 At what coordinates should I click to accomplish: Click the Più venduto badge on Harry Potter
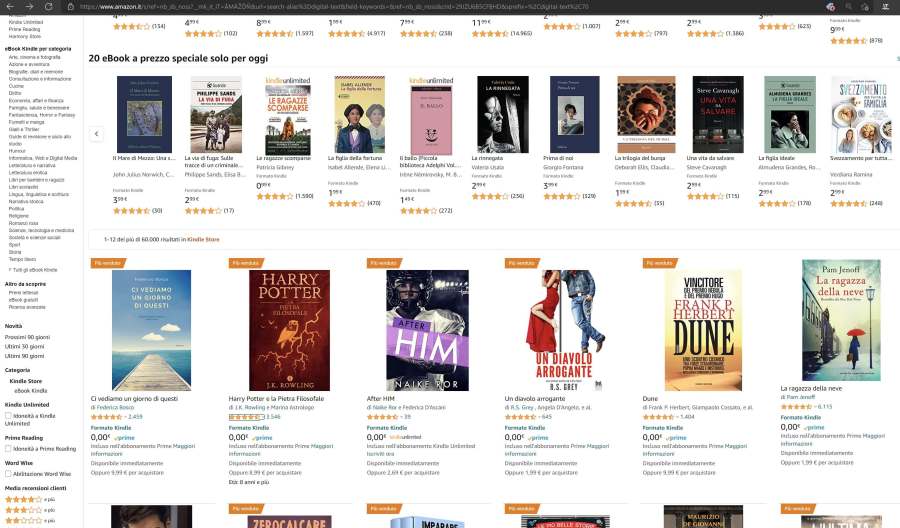point(246,263)
